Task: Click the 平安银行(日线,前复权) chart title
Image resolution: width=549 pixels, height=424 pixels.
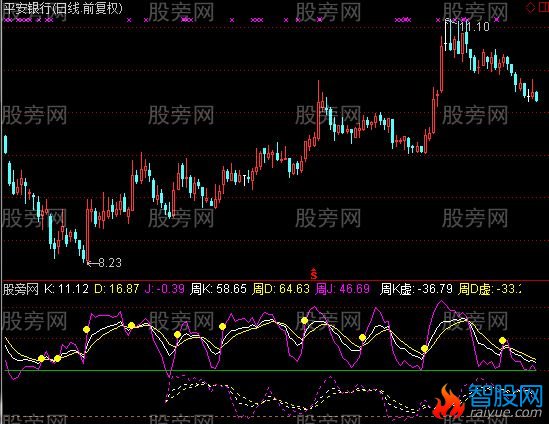Action: coord(63,8)
